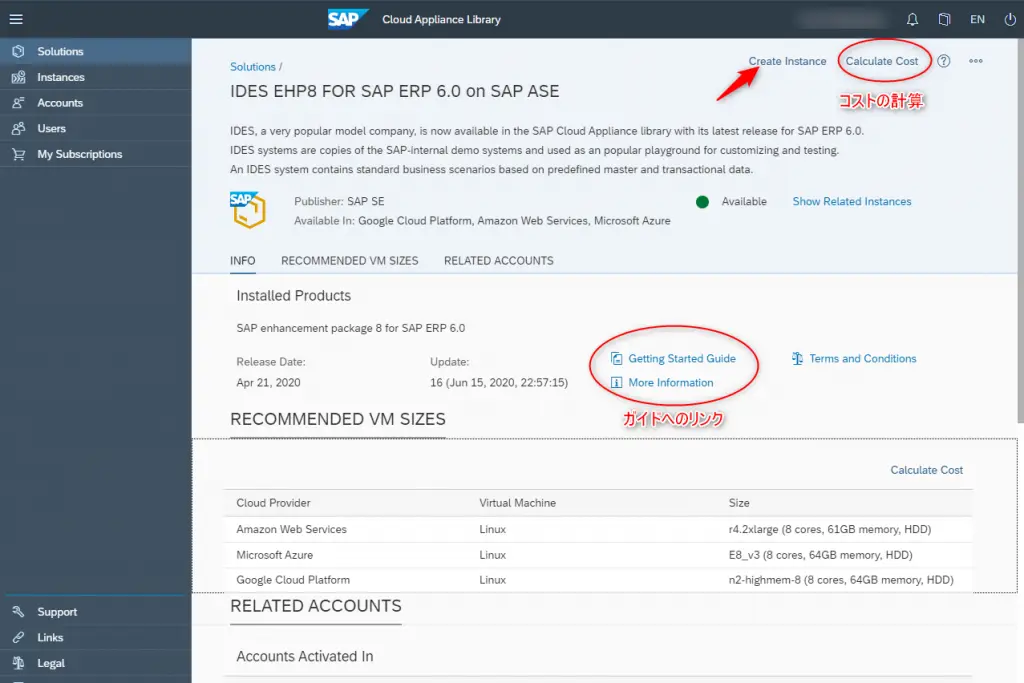
Task: Toggle the hamburger navigation menu
Action: pyautogui.click(x=16, y=19)
